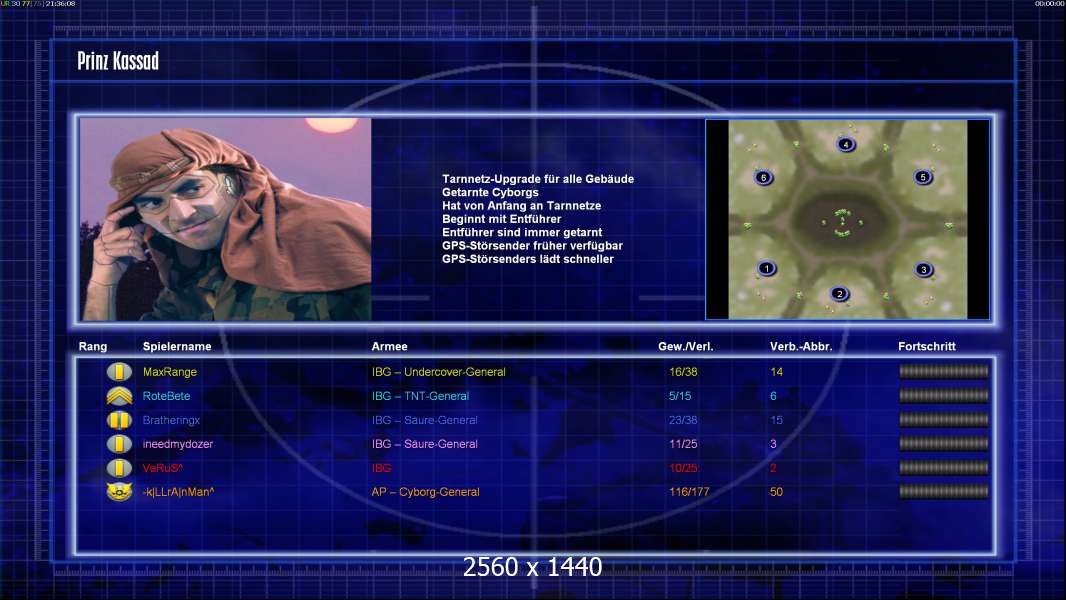Click the clock readout 21:36:08
Screen dimensions: 1066x600
pos(61,3)
